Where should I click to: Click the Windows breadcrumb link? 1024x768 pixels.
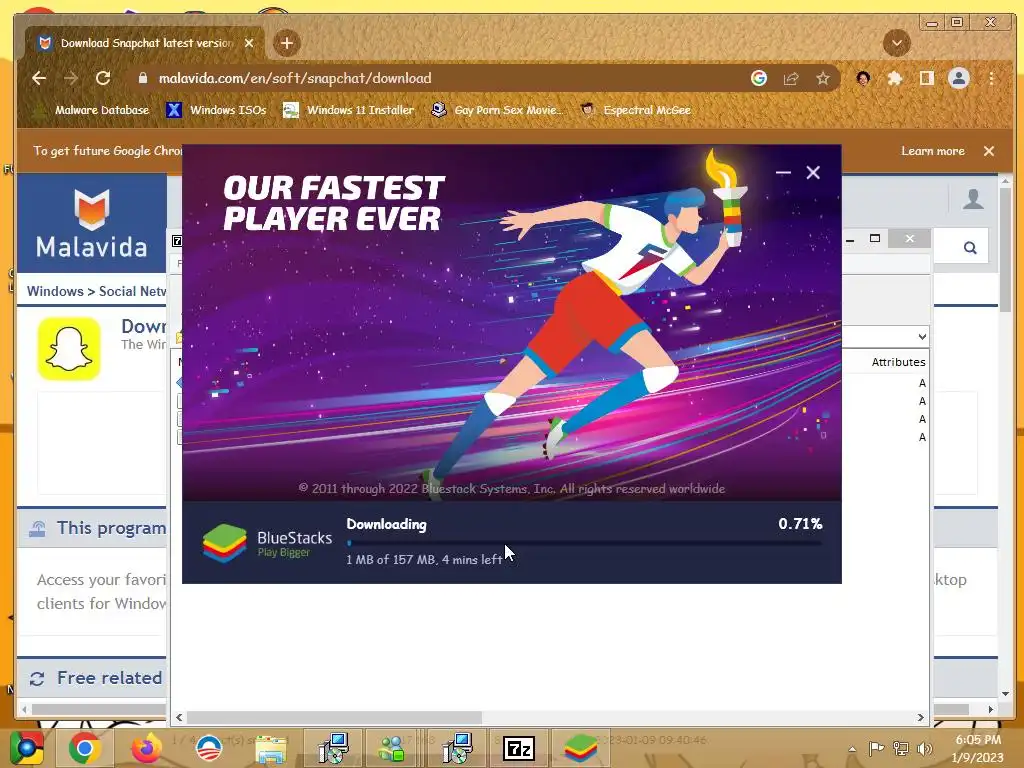click(55, 291)
